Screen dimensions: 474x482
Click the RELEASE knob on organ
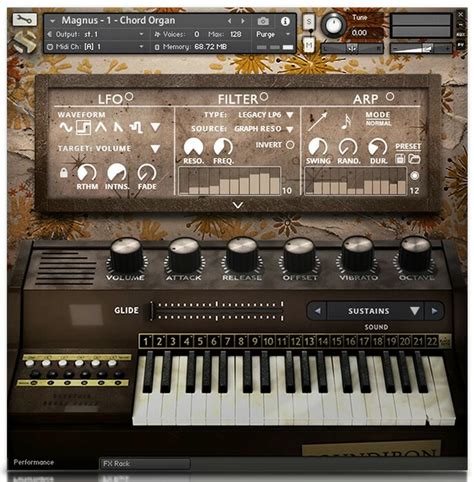(x=242, y=256)
